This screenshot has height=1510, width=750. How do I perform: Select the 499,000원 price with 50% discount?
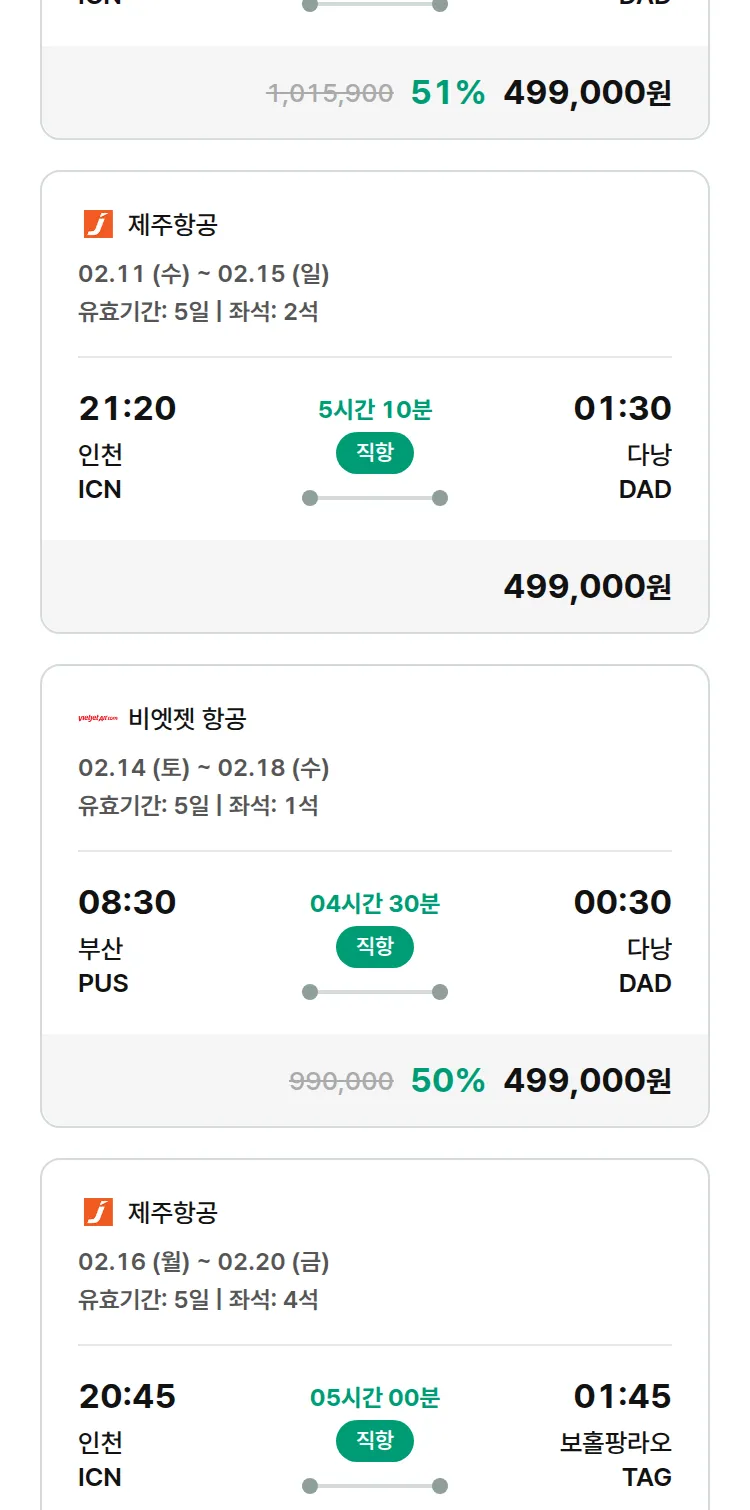587,1081
